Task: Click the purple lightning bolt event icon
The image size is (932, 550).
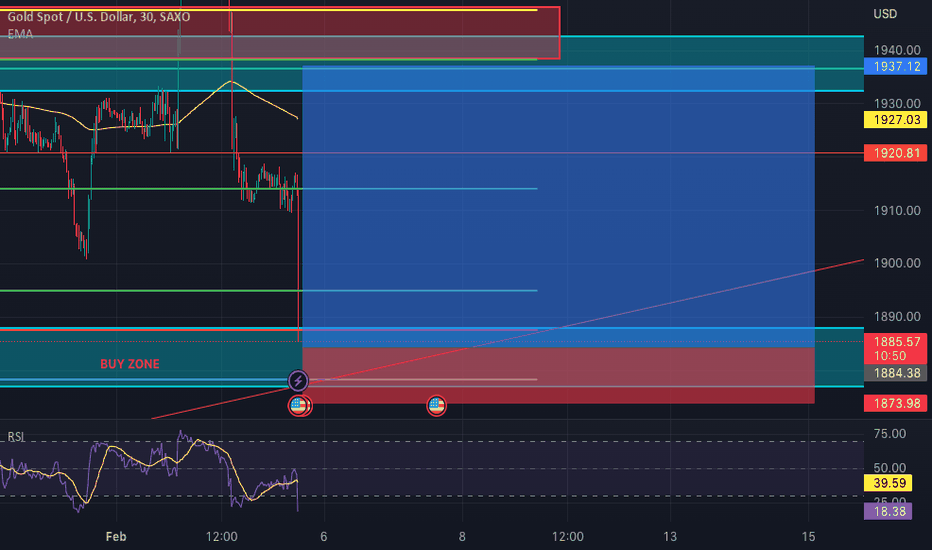Action: pyautogui.click(x=298, y=381)
